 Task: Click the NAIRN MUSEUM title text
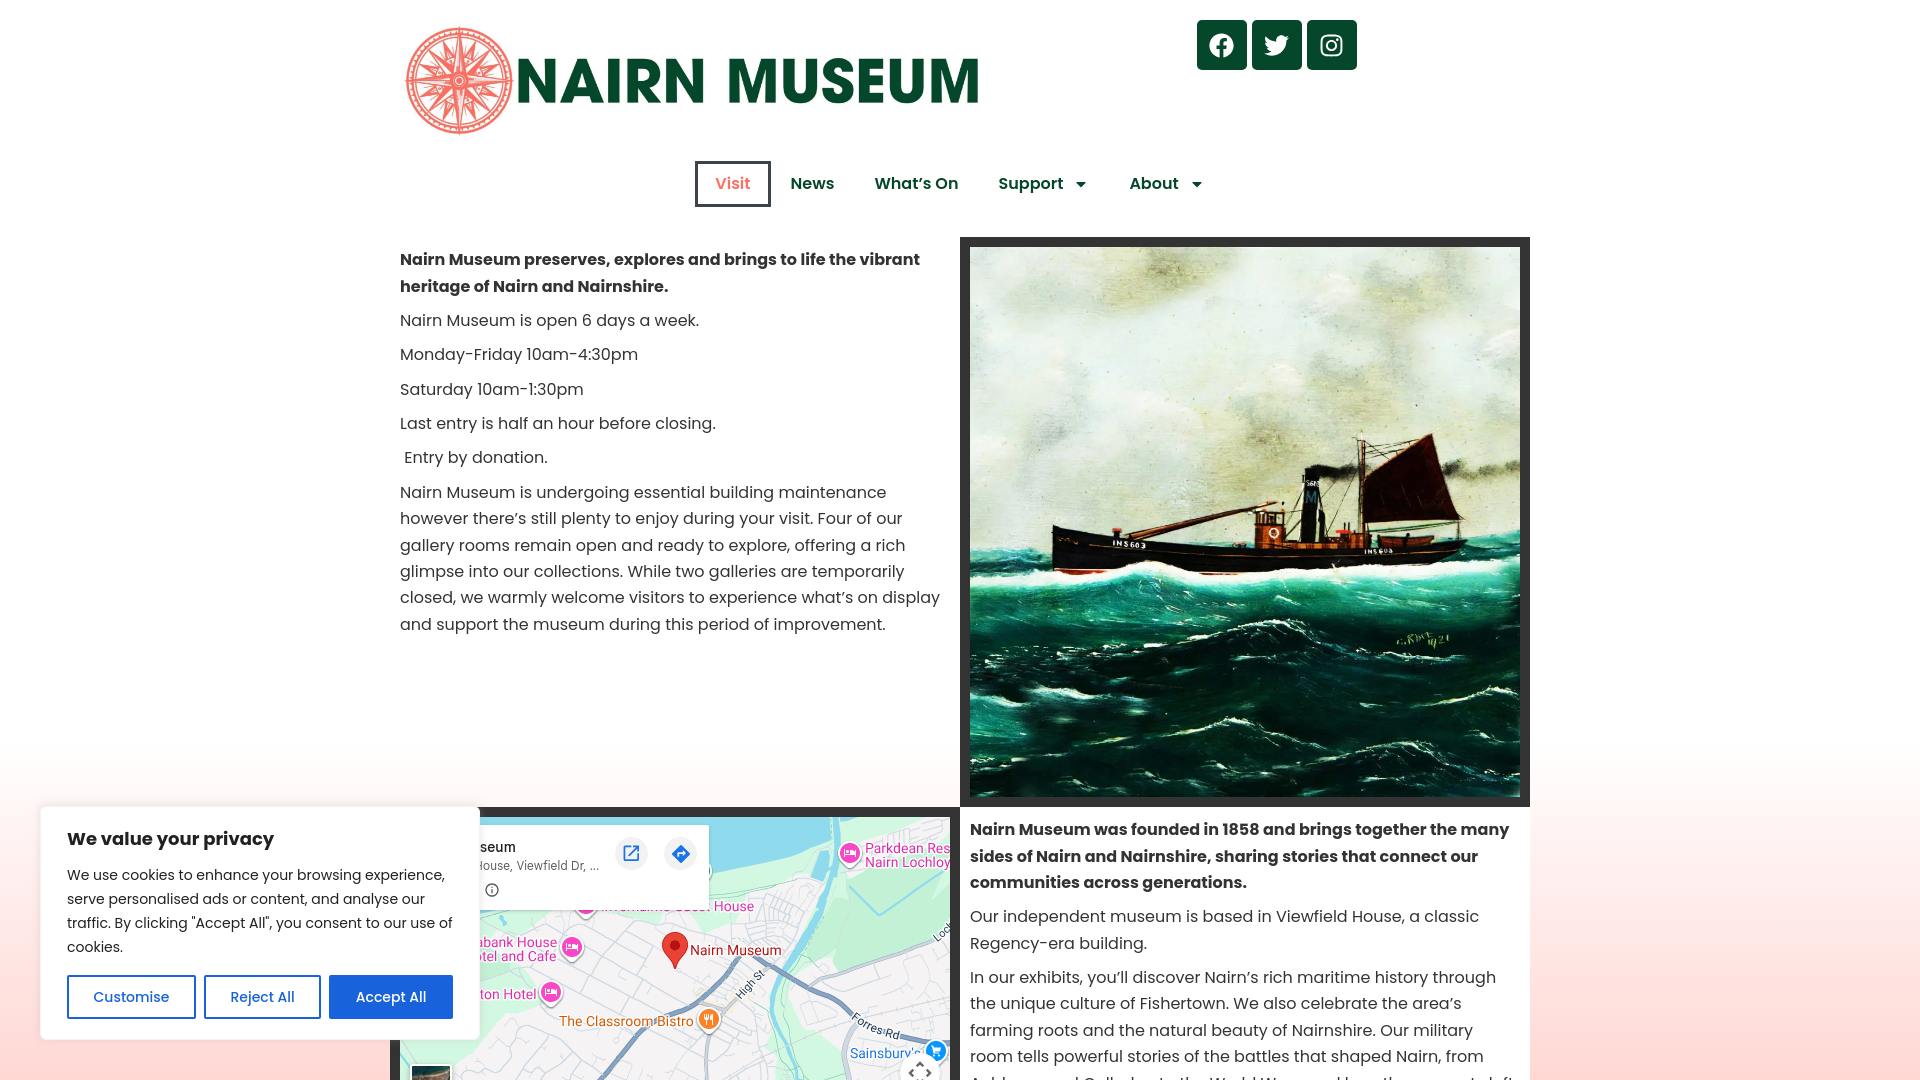coord(747,82)
